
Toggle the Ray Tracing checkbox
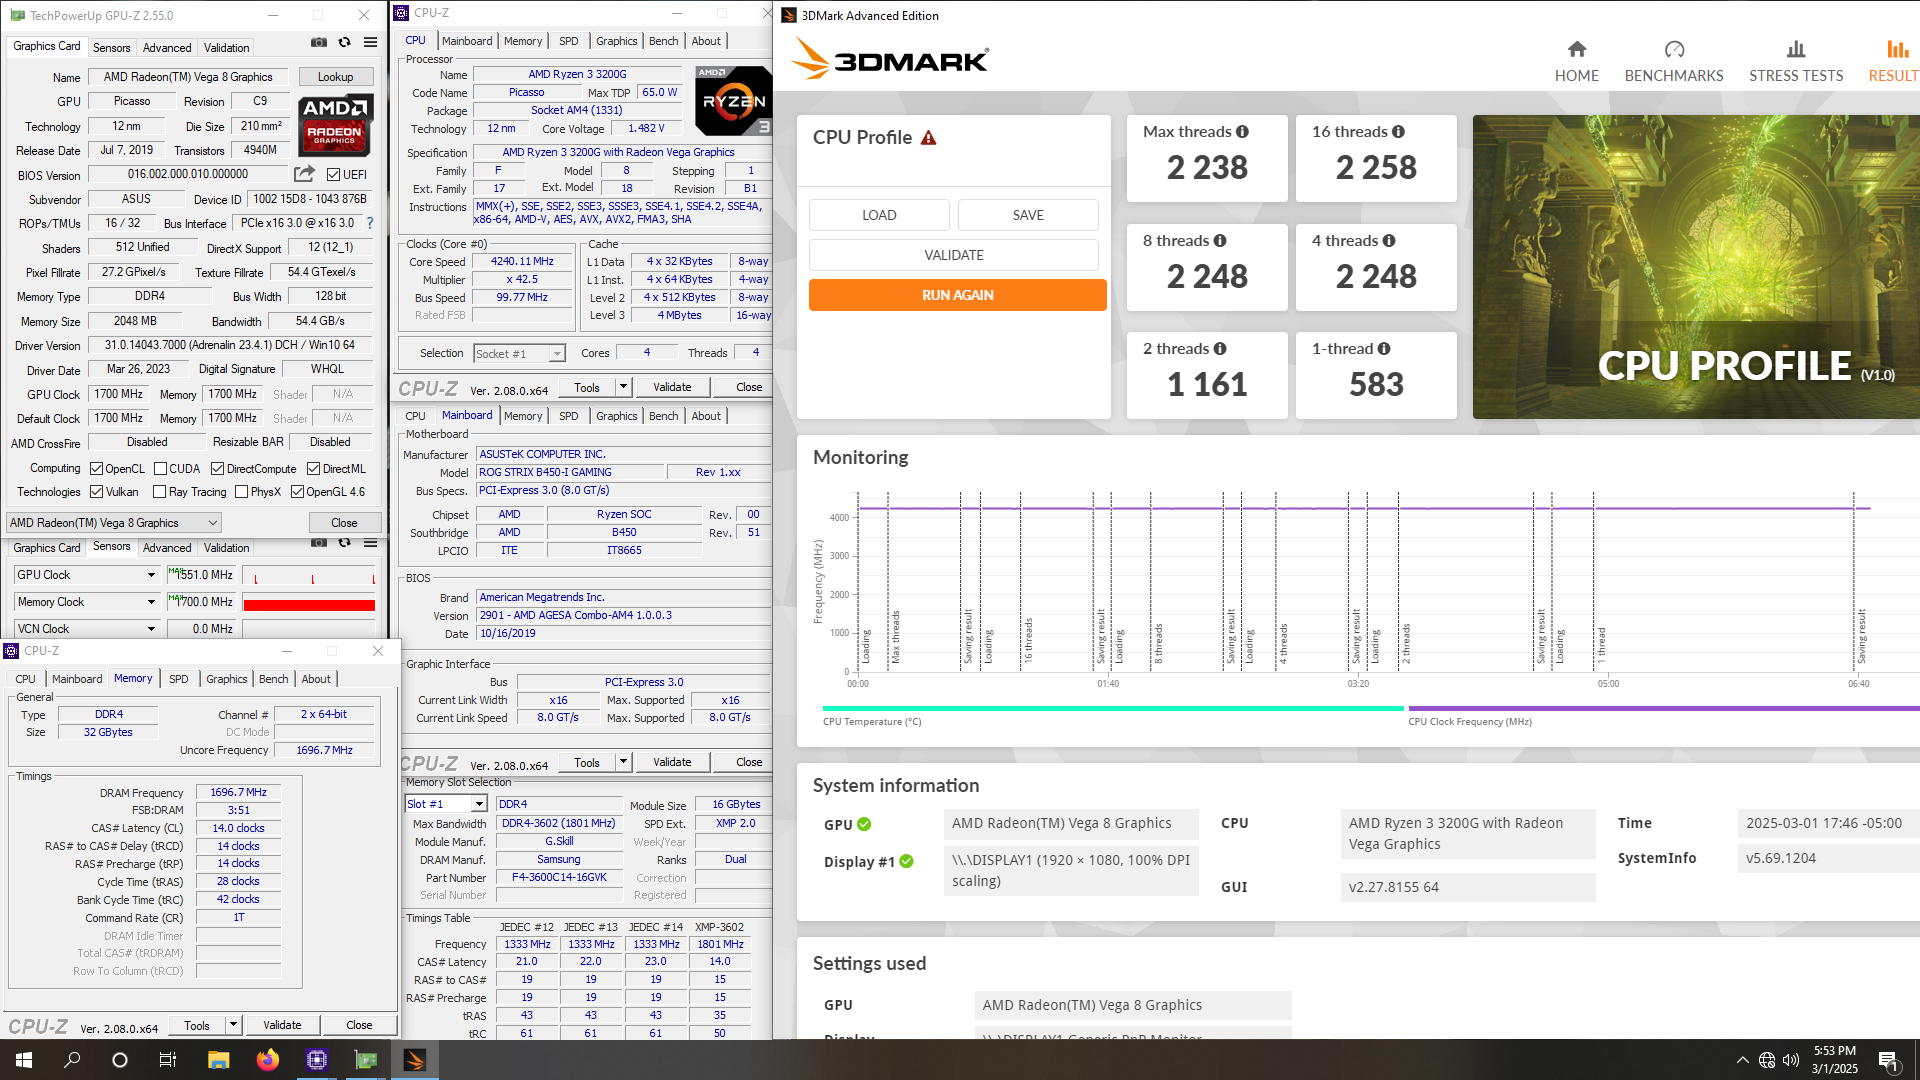click(160, 492)
